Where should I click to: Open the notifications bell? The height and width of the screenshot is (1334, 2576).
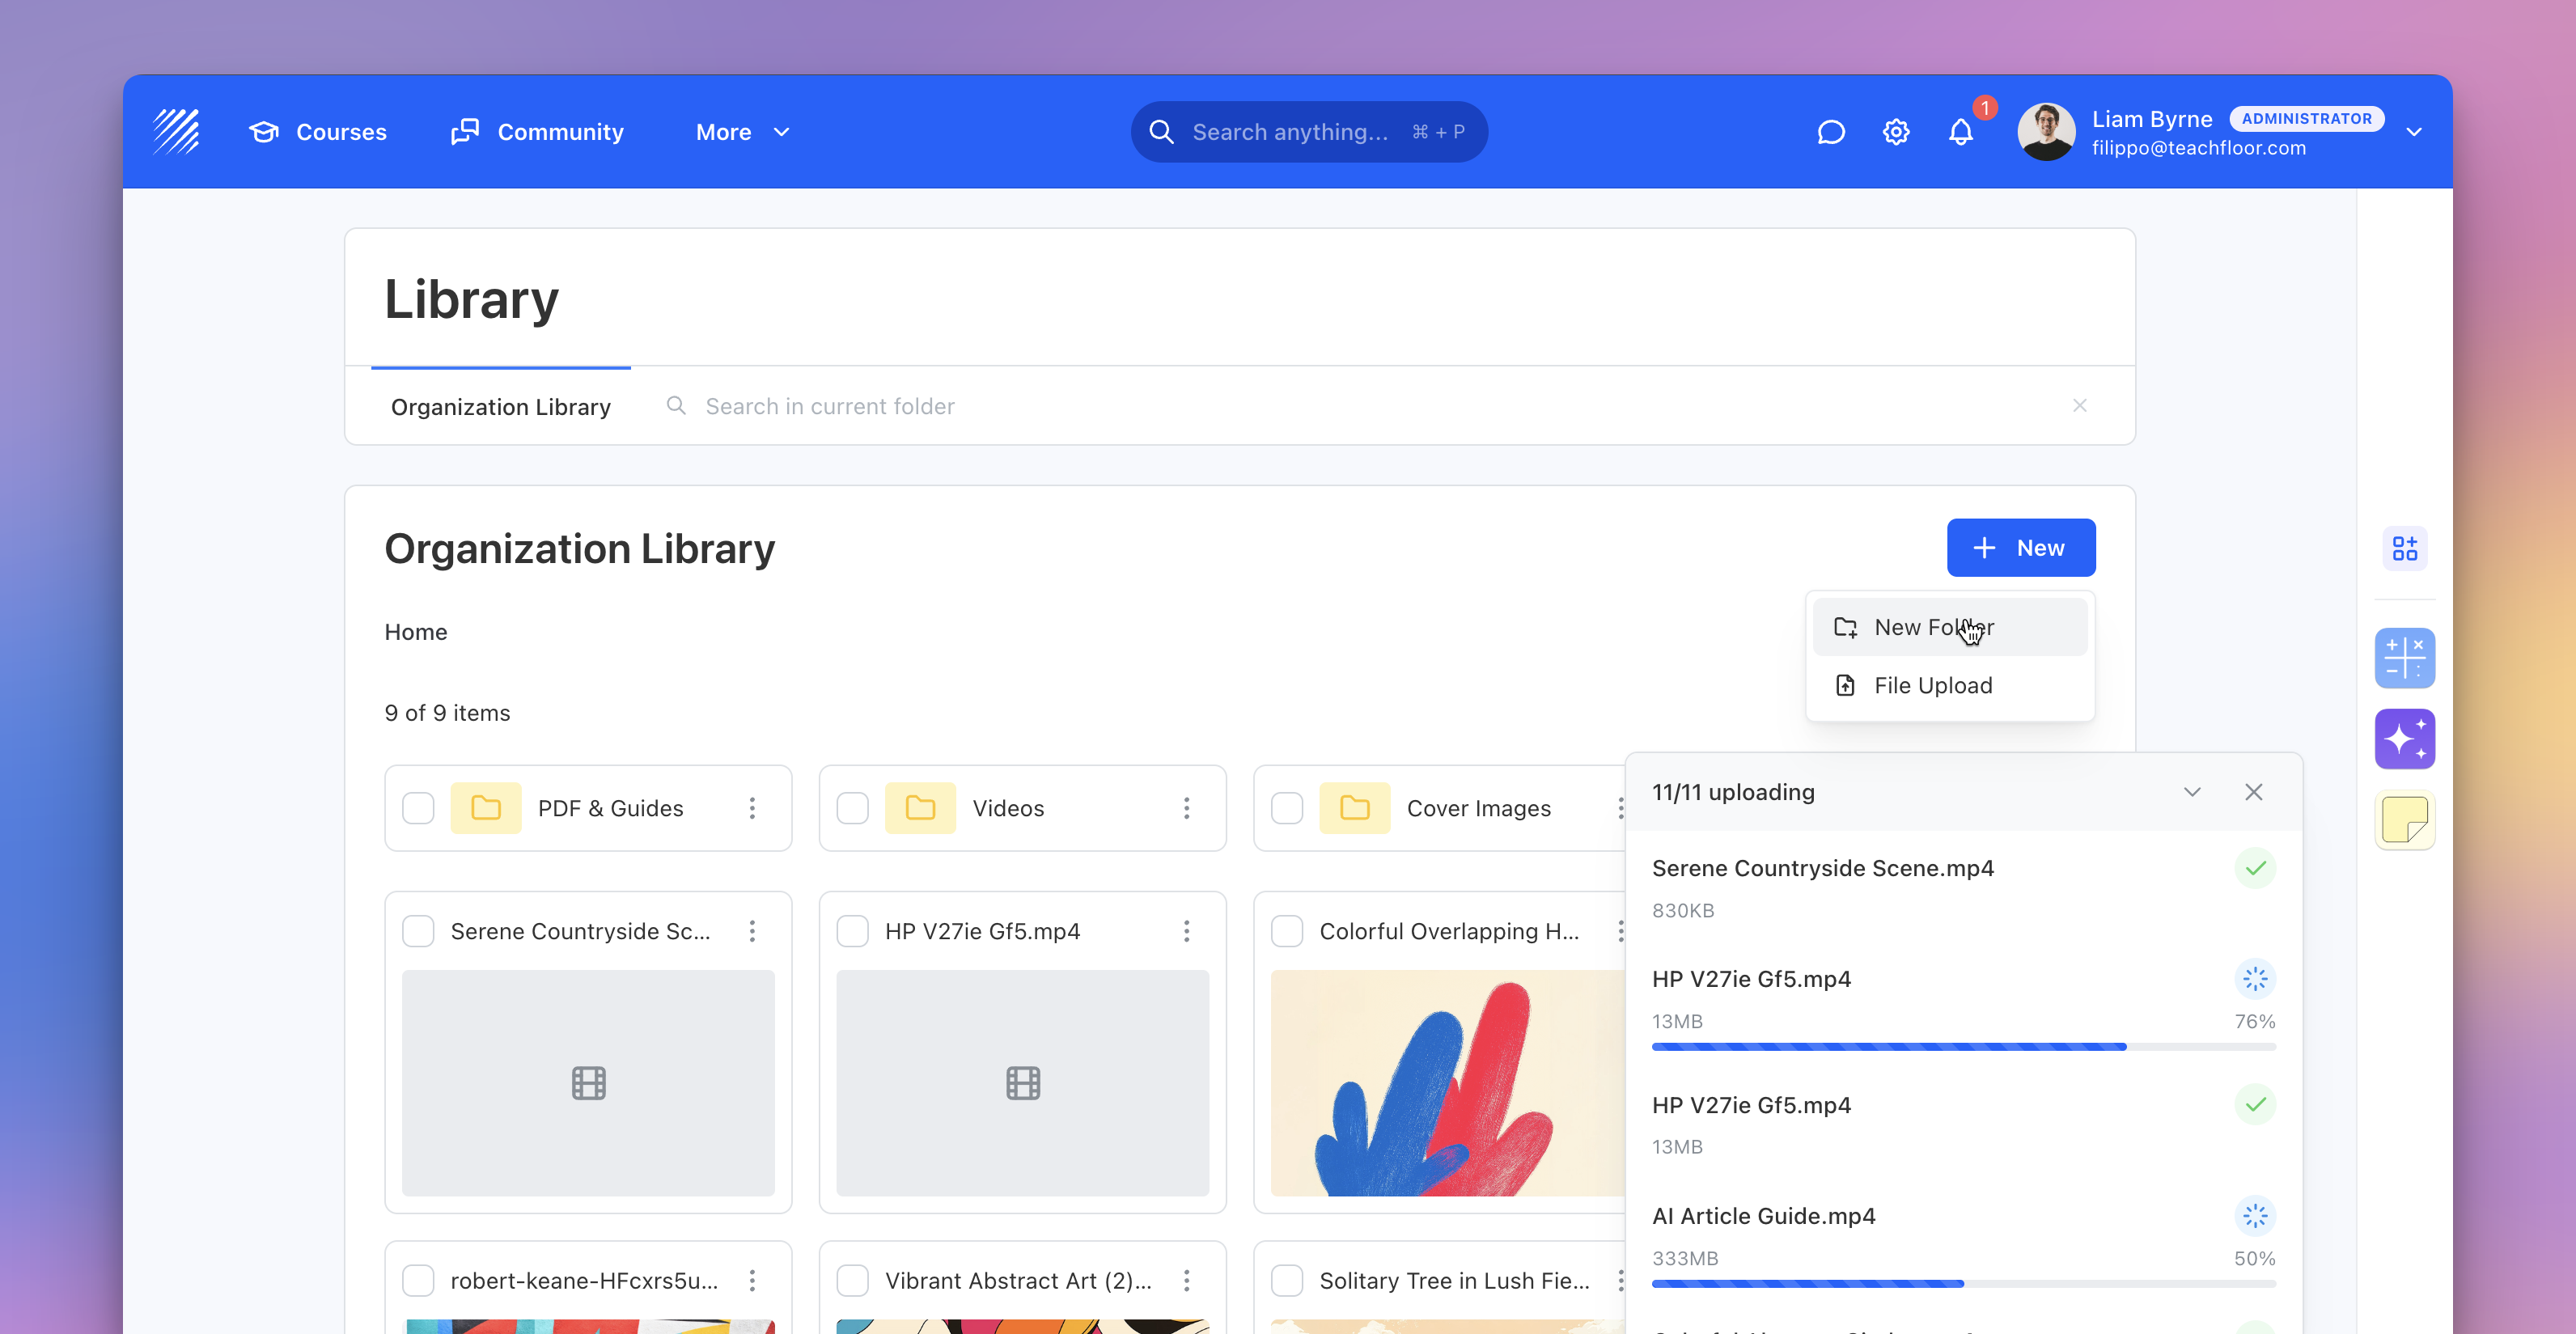click(1960, 132)
